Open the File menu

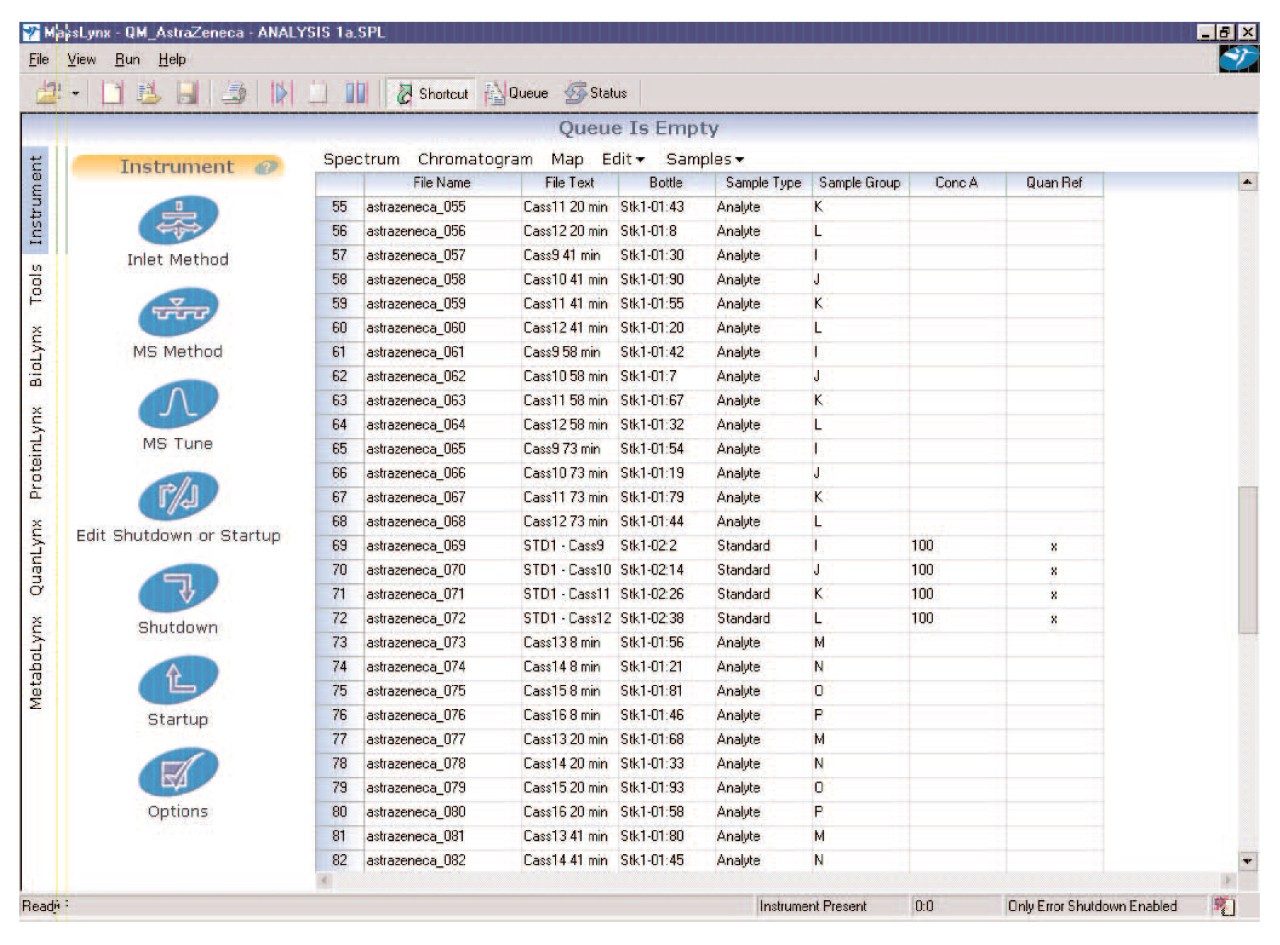(38, 60)
